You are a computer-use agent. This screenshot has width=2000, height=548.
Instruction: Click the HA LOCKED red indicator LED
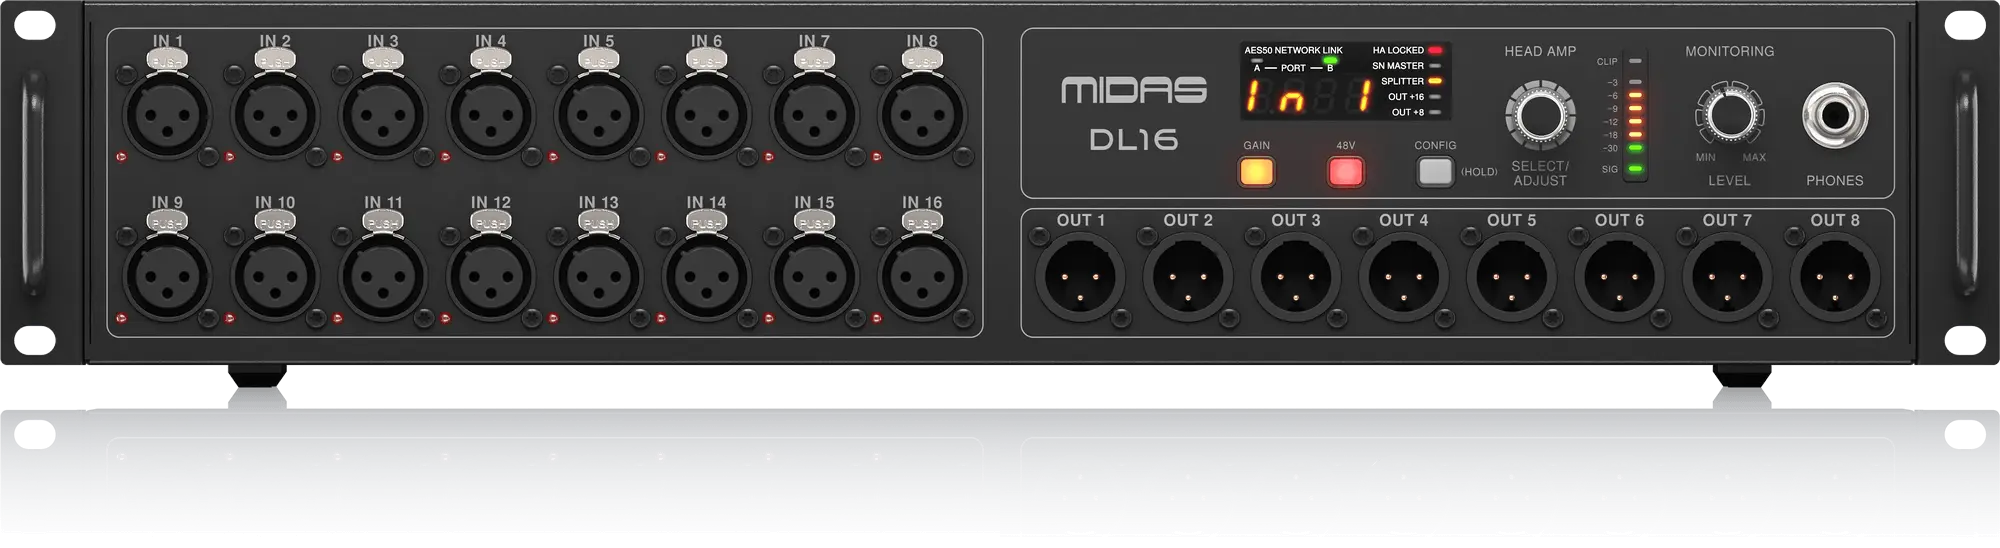pyautogui.click(x=1435, y=50)
